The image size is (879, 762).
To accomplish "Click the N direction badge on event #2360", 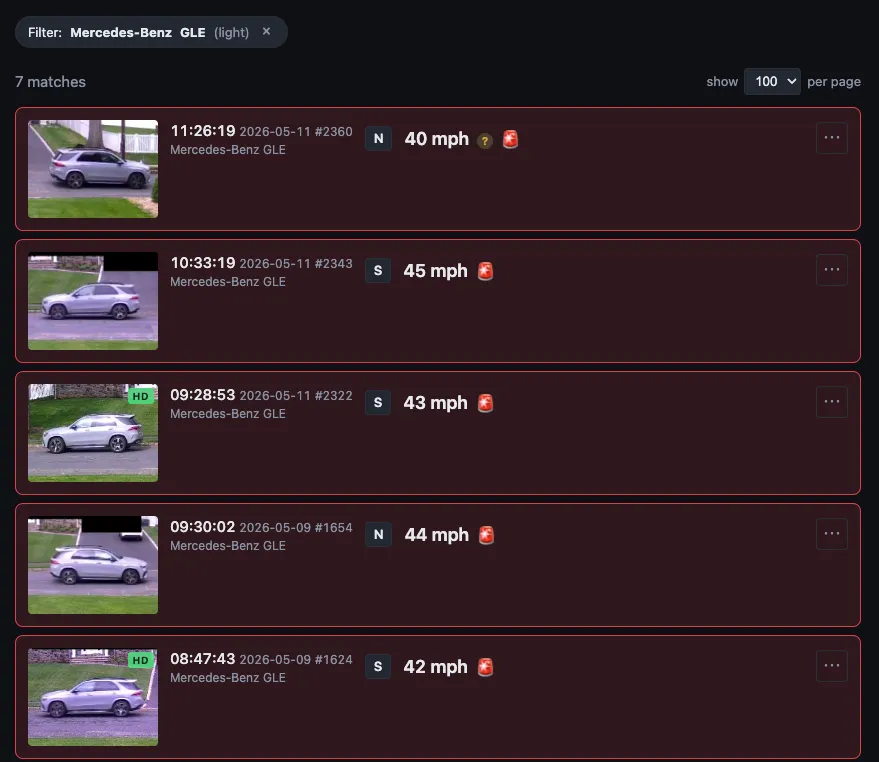I will [378, 138].
